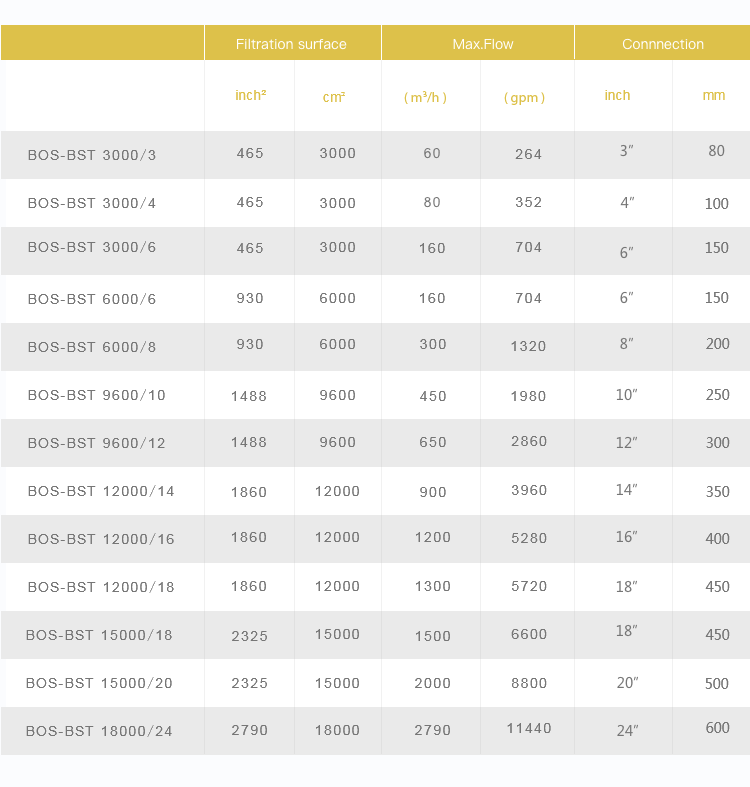Click the BOS-BST 15000/20 model name
Screen dimensions: 750x787
click(x=99, y=683)
